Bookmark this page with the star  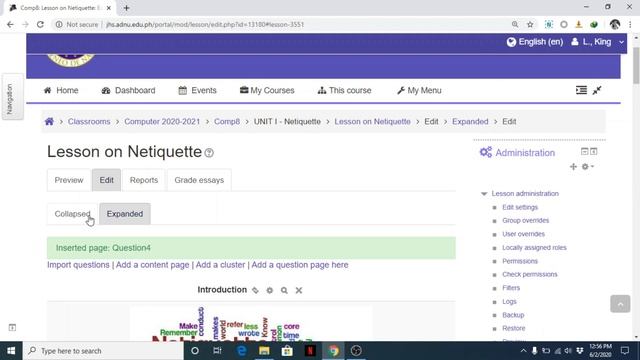[x=530, y=24]
